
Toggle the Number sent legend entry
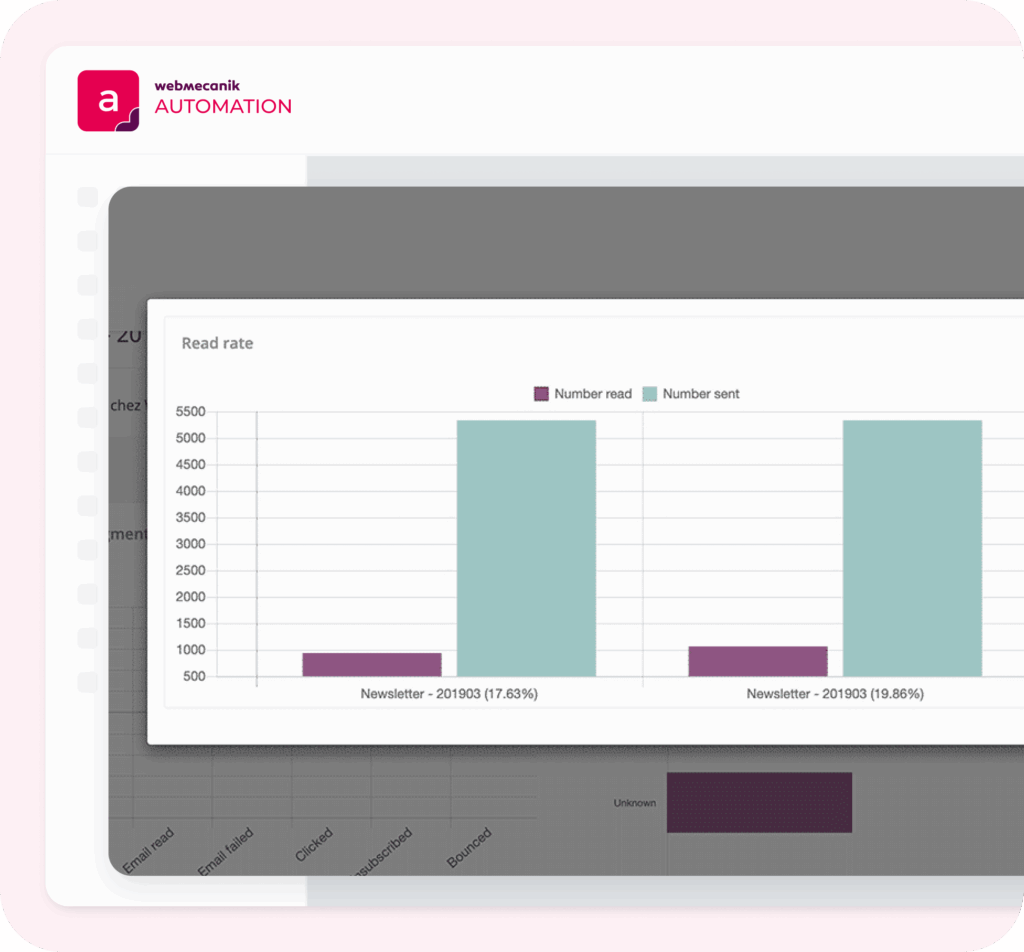tap(690, 394)
